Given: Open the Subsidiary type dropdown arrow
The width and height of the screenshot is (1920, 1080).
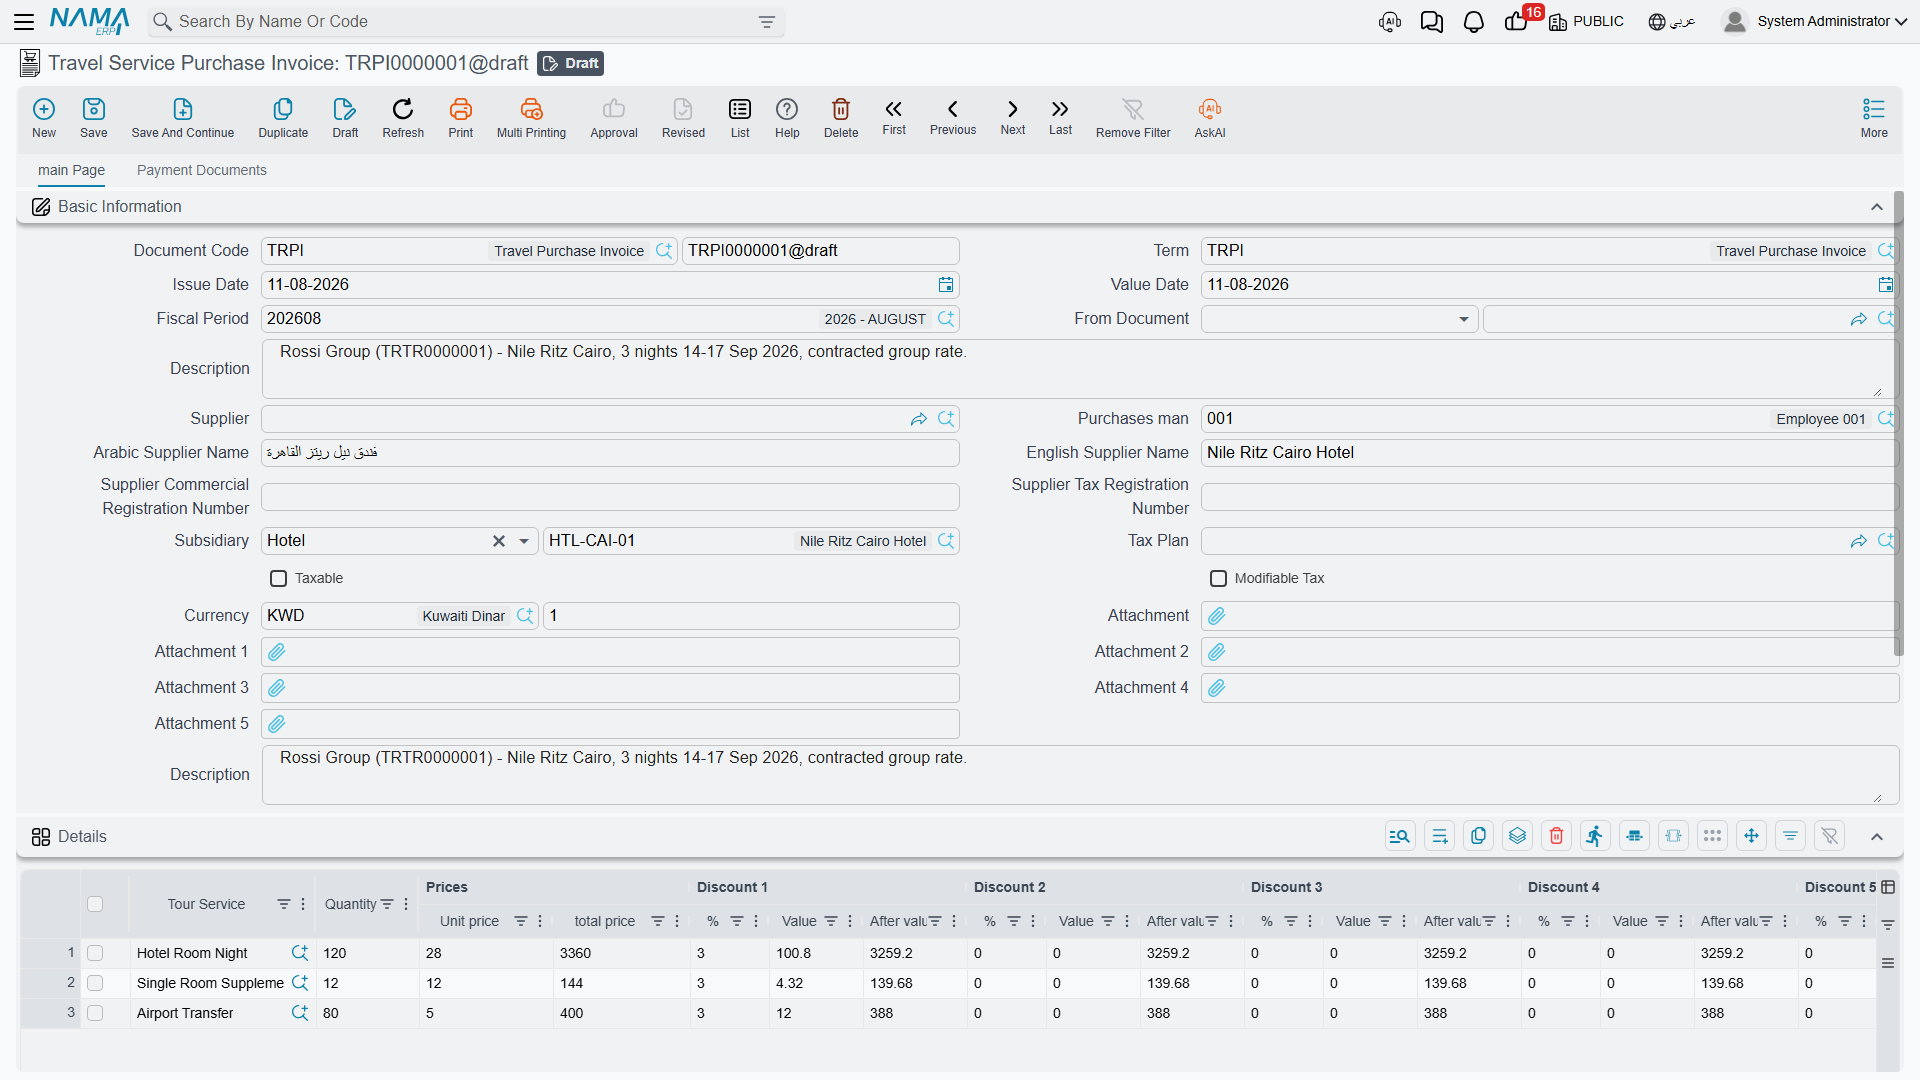Looking at the screenshot, I should (524, 541).
